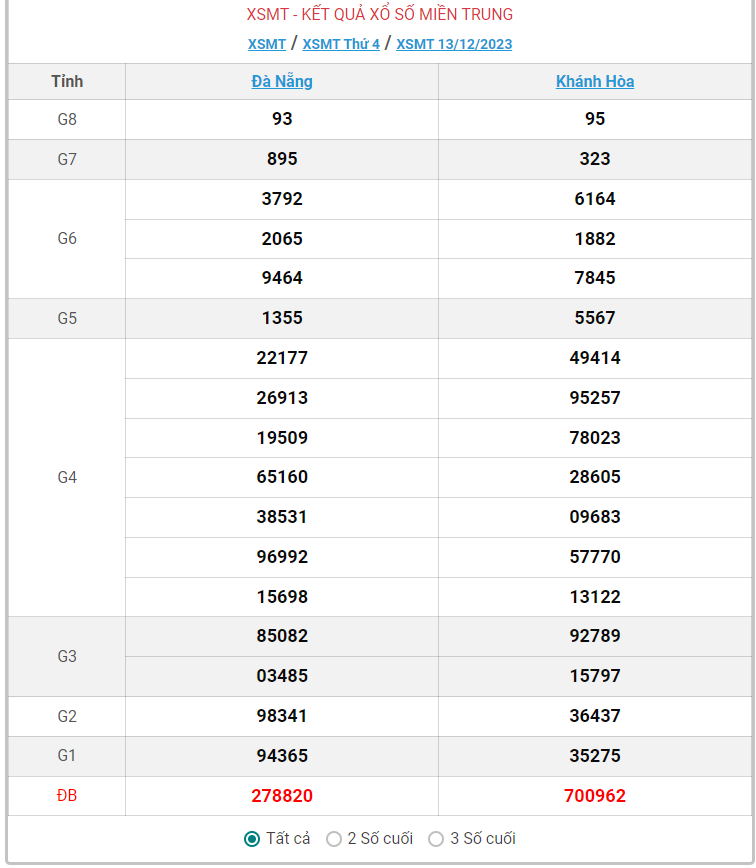Click the 'Tỉnh' column header
The image size is (756, 868).
(67, 82)
